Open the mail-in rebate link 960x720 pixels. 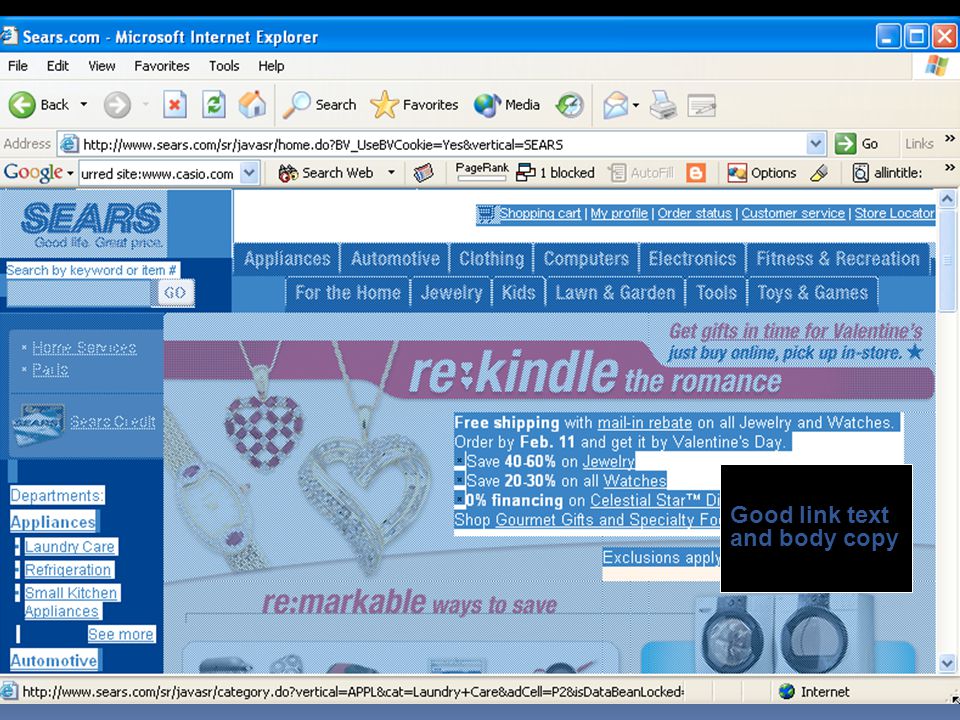click(x=645, y=422)
